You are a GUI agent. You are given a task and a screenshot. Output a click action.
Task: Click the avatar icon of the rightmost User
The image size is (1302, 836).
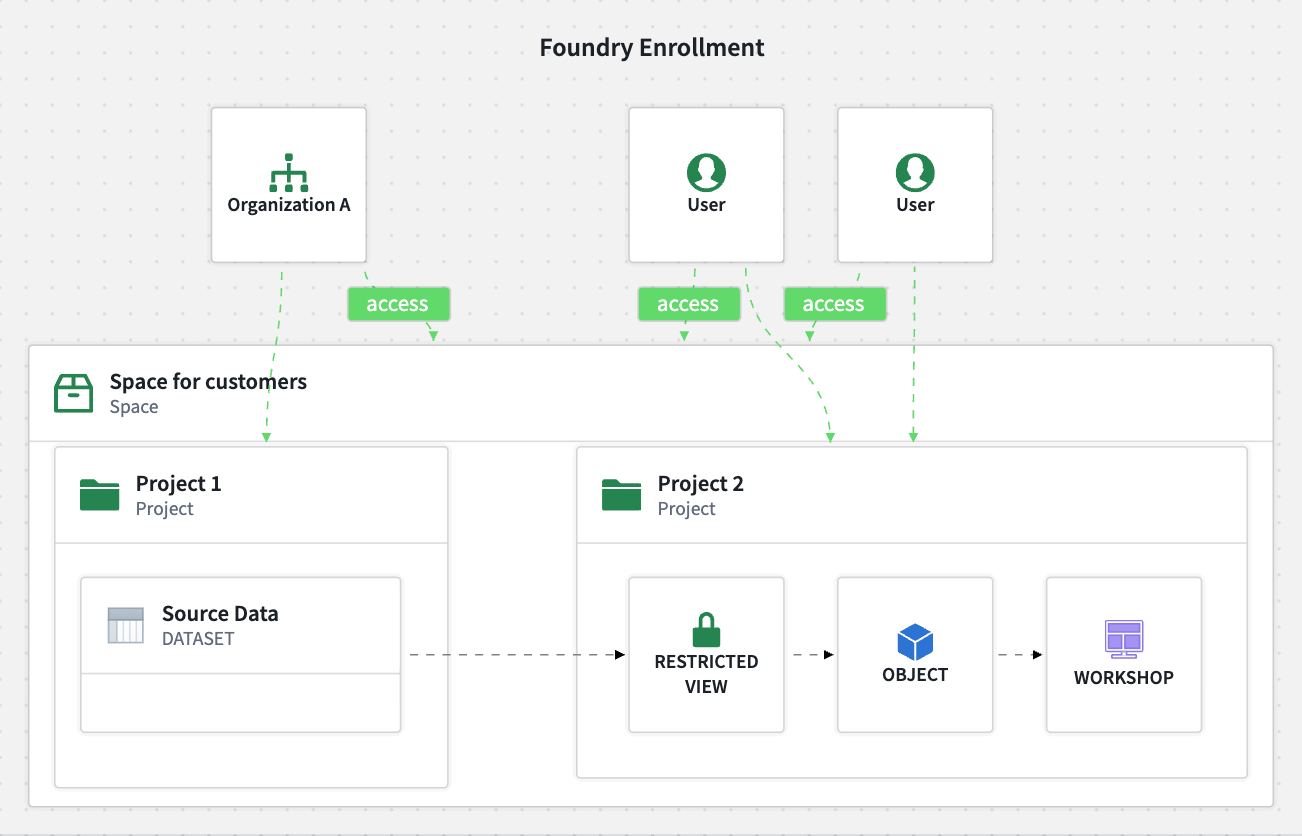[915, 173]
